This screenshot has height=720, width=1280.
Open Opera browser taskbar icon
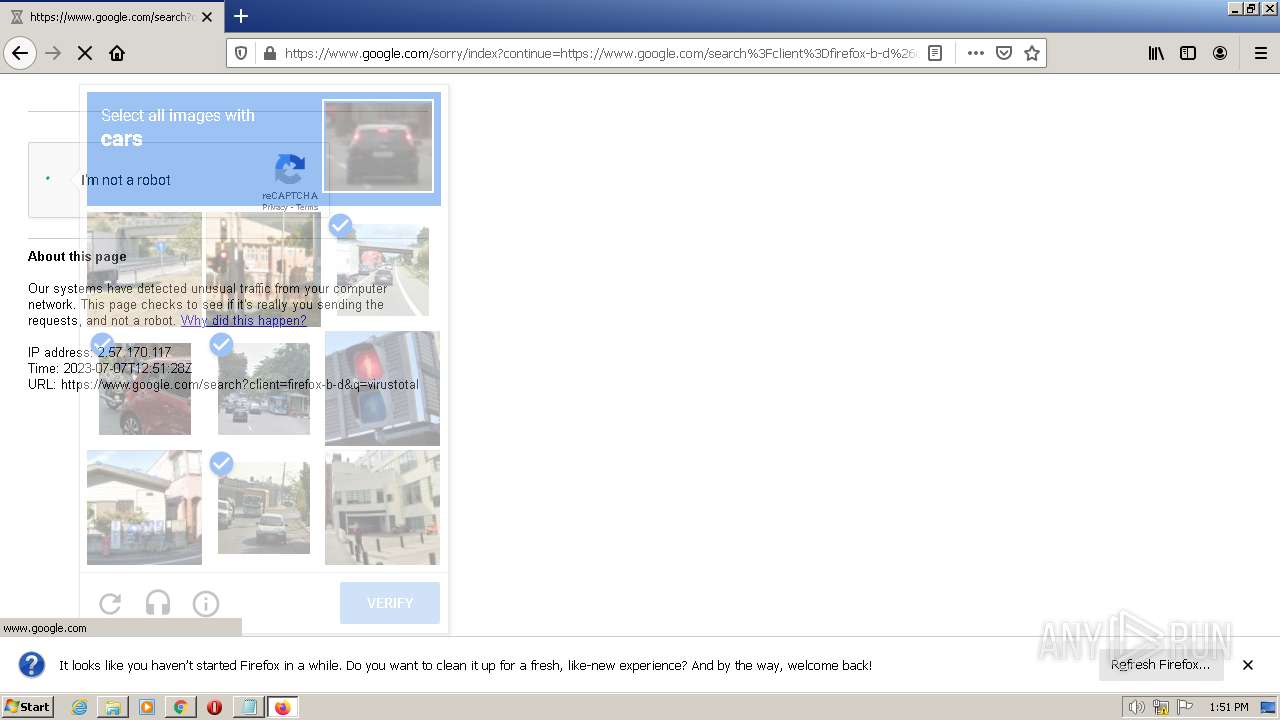click(x=214, y=707)
